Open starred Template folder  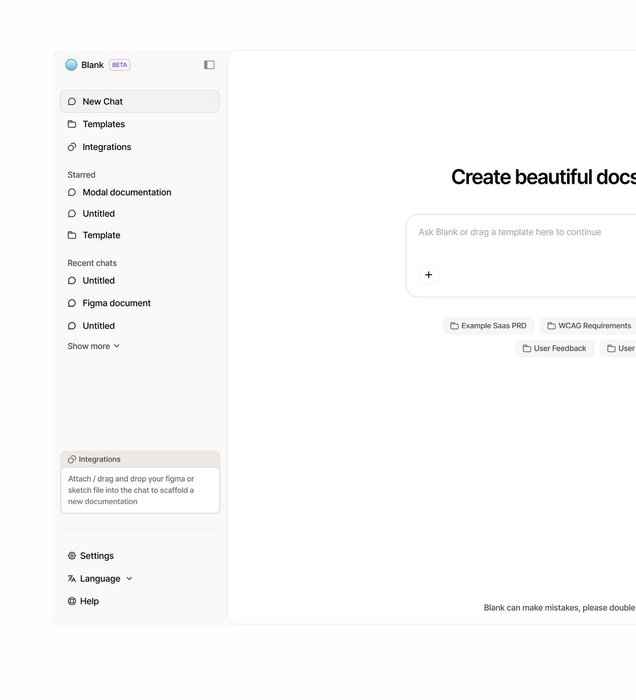(140, 235)
